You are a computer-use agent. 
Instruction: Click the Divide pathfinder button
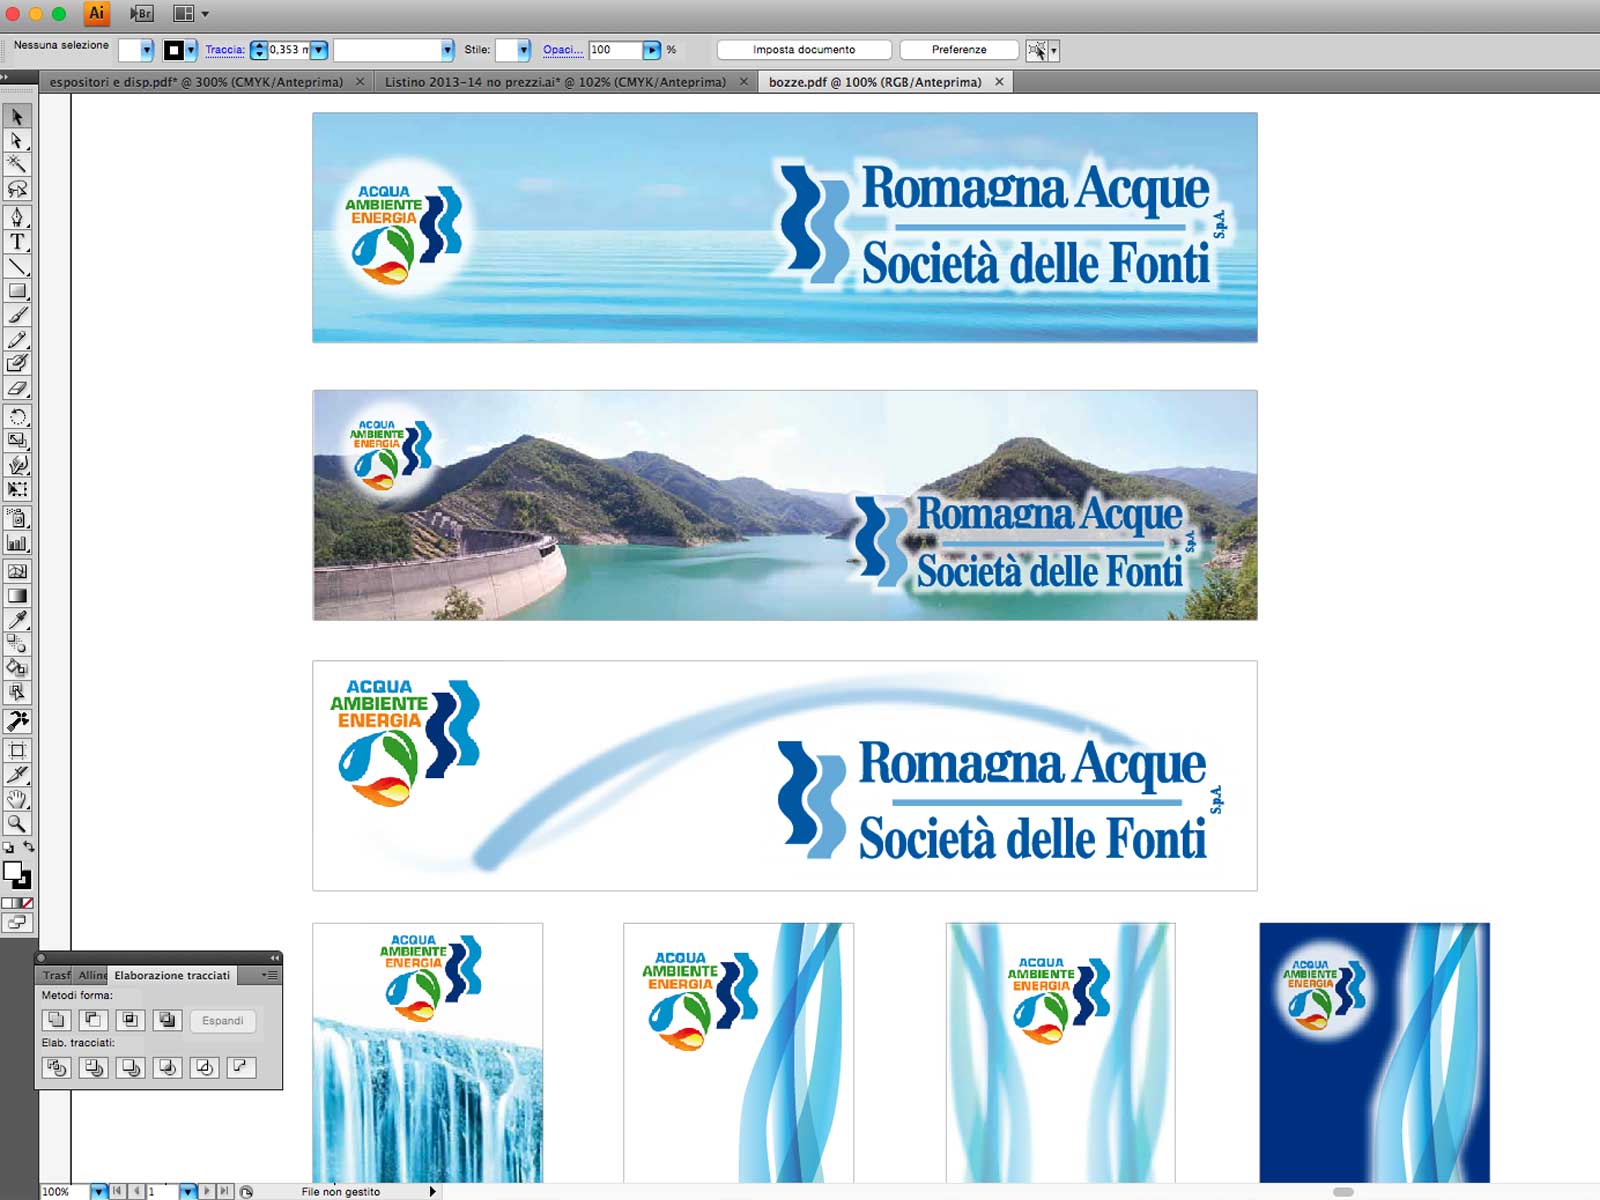(x=56, y=1068)
